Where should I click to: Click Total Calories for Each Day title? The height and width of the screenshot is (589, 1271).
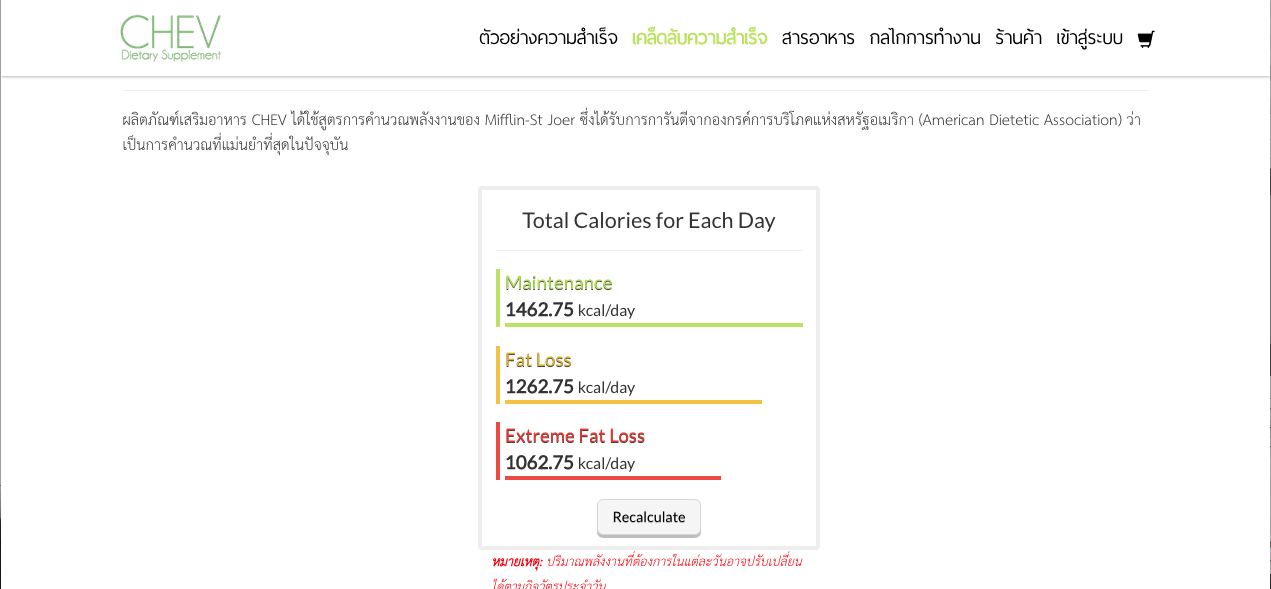[649, 221]
